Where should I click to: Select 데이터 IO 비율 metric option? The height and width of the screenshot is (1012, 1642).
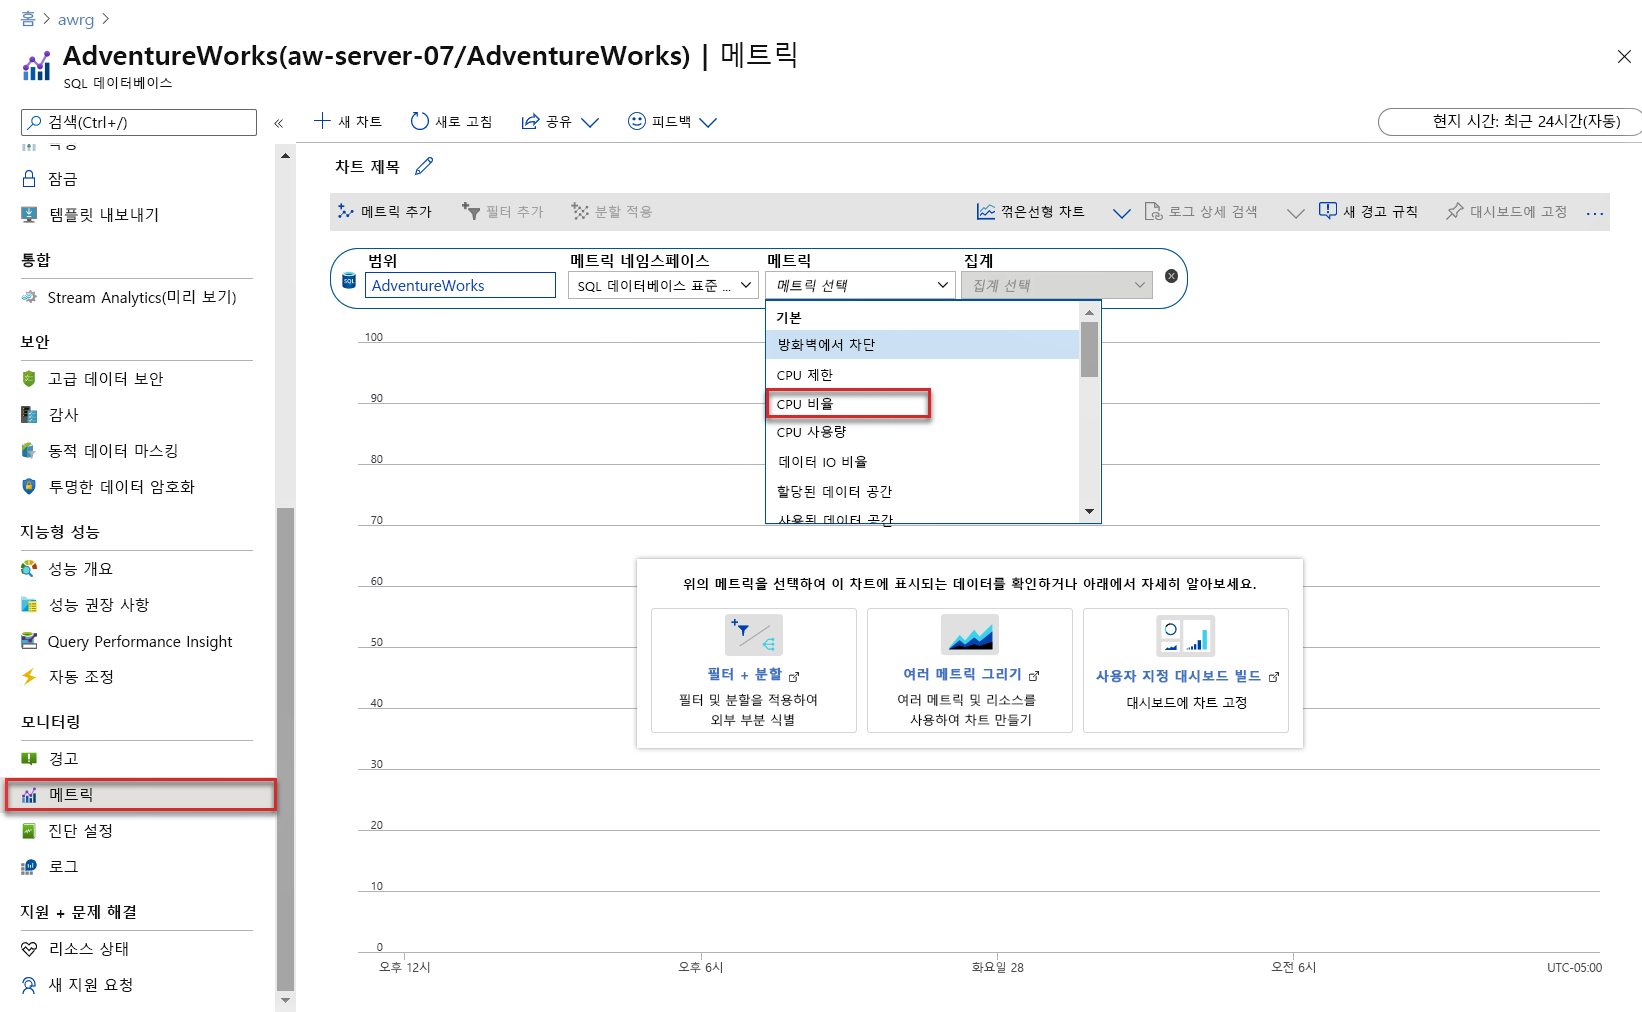coord(923,462)
